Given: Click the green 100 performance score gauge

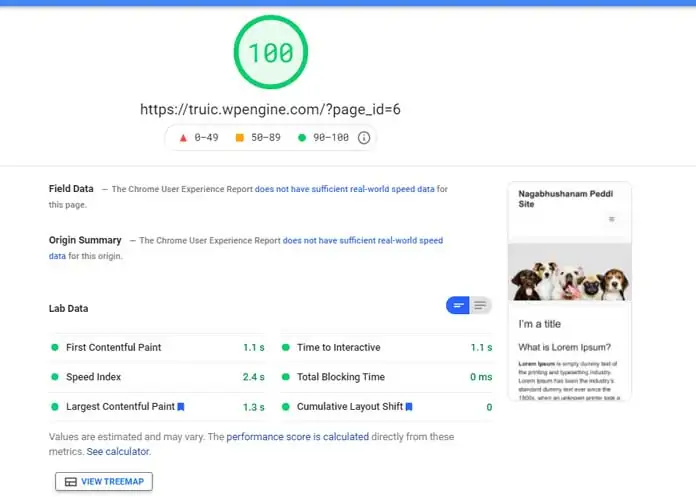Looking at the screenshot, I should 271,52.
